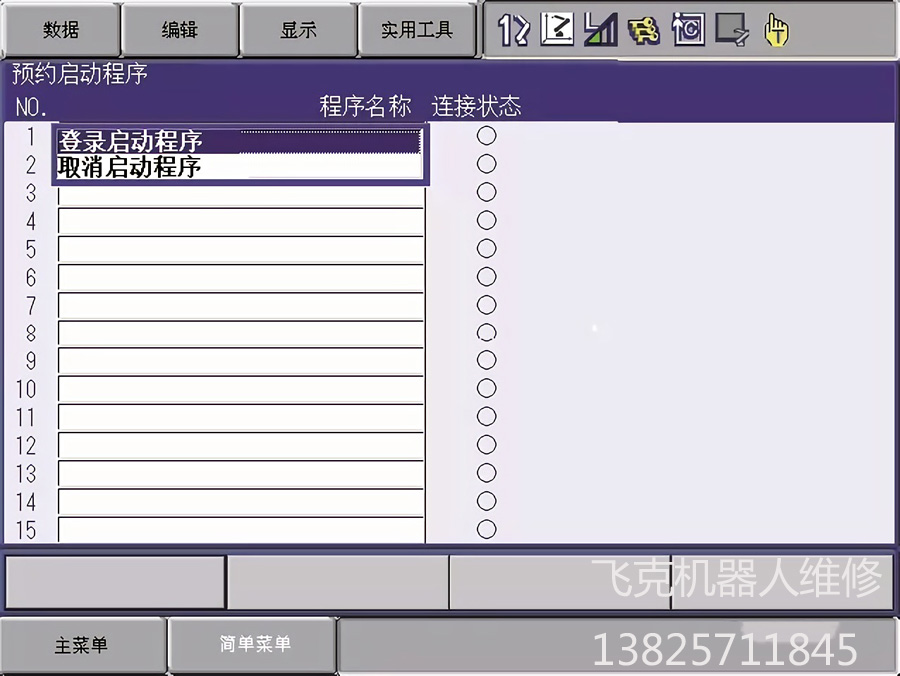This screenshot has width=900, height=676.
Task: Select program name field in row 5
Action: click(241, 250)
